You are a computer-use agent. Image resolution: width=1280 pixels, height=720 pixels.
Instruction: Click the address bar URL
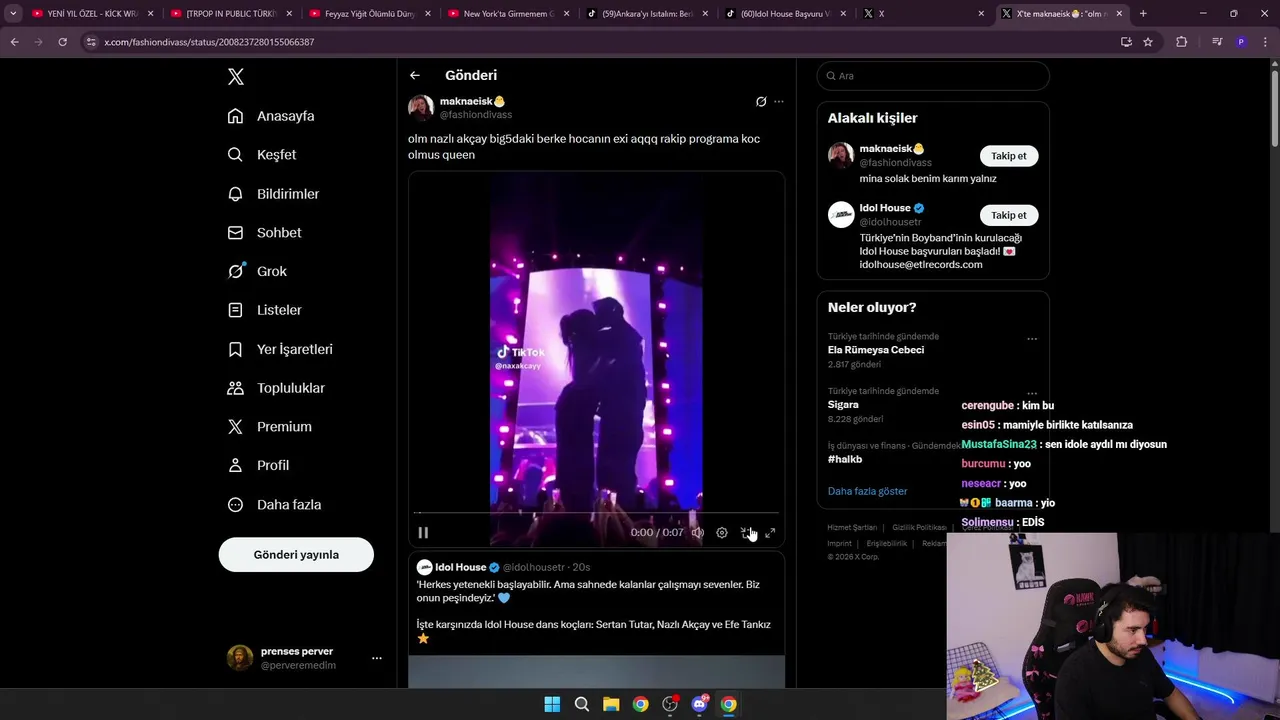[209, 42]
